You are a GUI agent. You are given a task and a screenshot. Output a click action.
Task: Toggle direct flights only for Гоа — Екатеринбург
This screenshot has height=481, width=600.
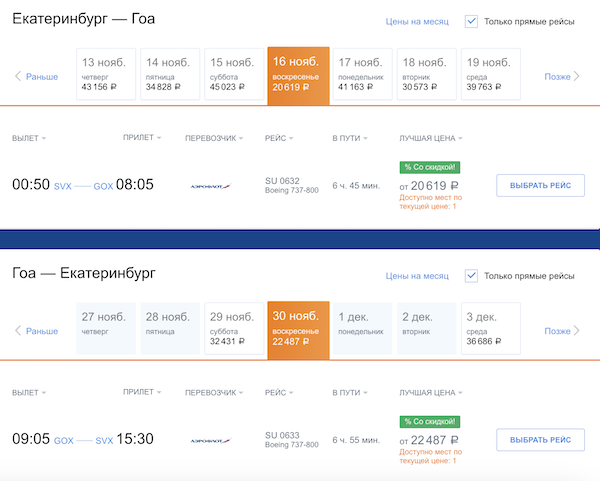(x=472, y=276)
